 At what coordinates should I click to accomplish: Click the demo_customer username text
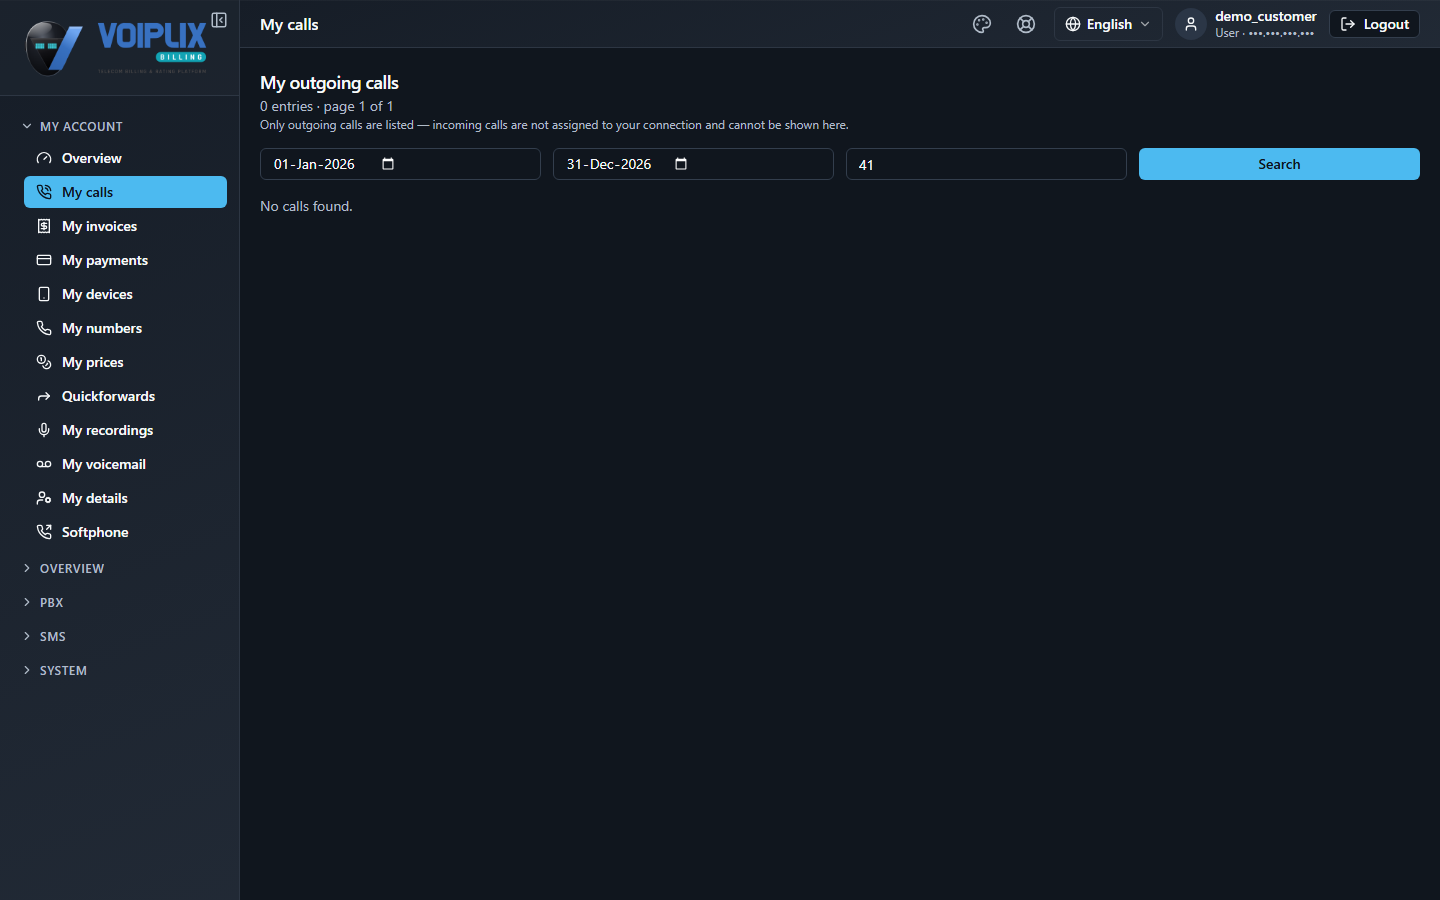tap(1265, 16)
